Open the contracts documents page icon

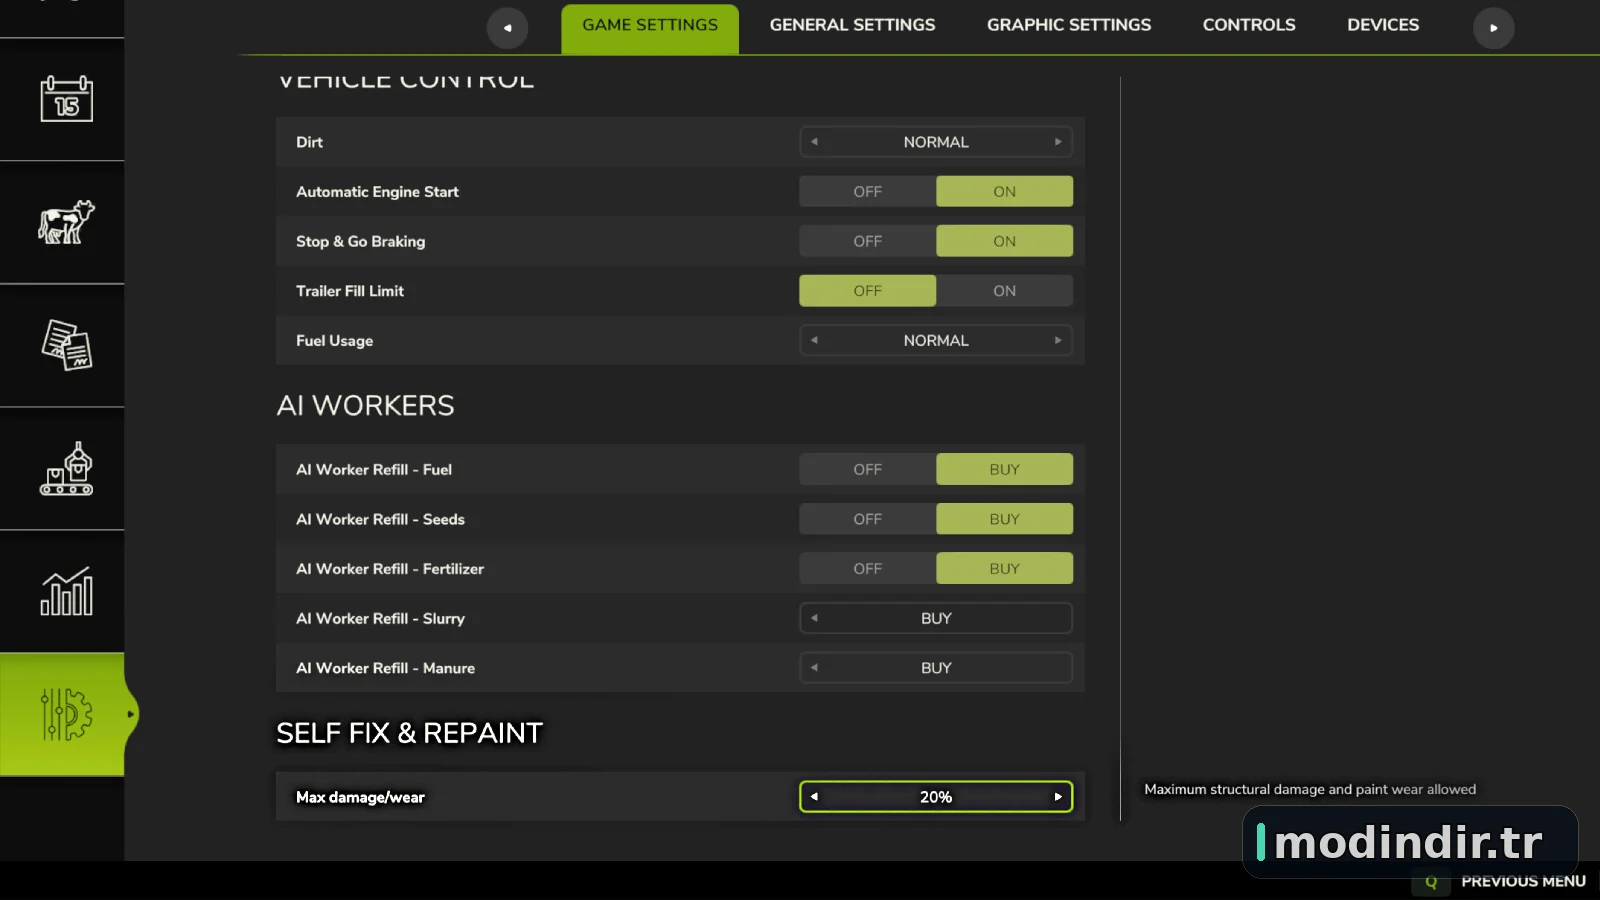(x=66, y=345)
